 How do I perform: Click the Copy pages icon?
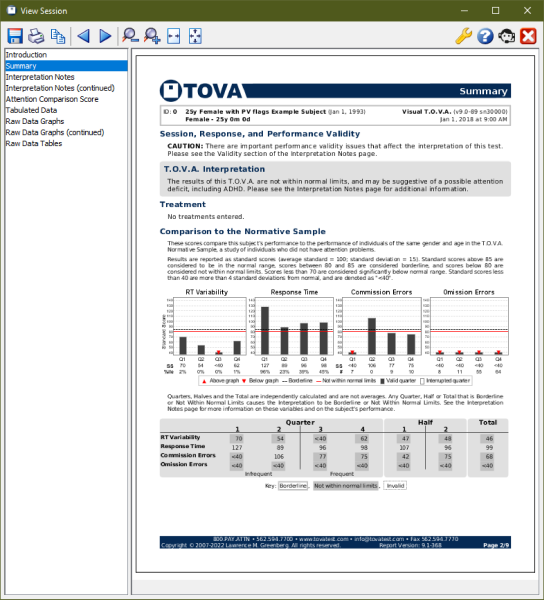tap(58, 36)
